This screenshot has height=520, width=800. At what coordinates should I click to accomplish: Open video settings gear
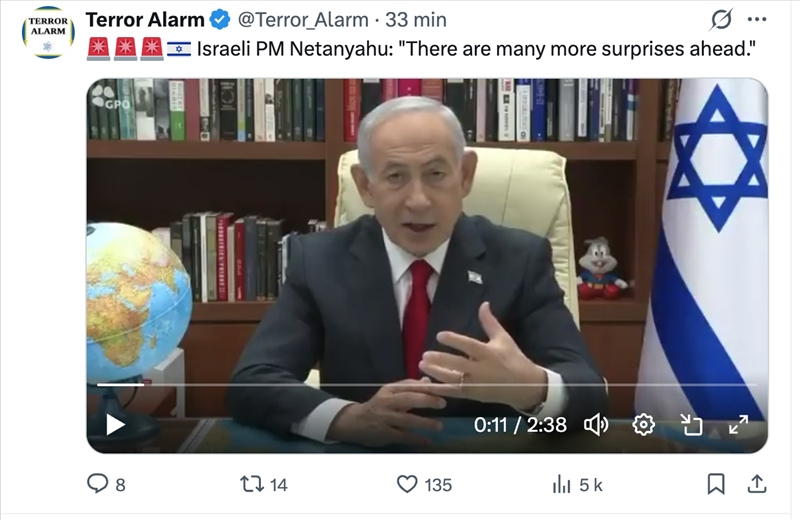[643, 425]
